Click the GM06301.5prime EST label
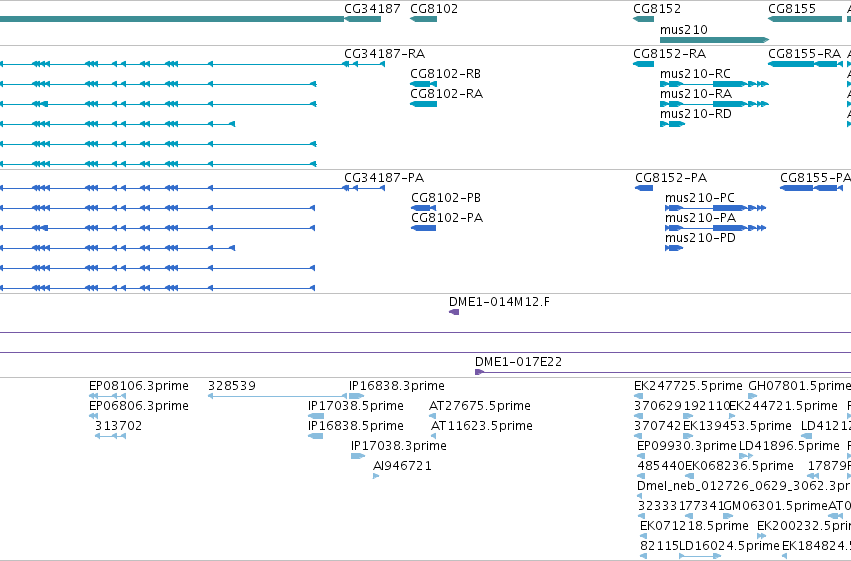This screenshot has width=851, height=561. click(776, 506)
